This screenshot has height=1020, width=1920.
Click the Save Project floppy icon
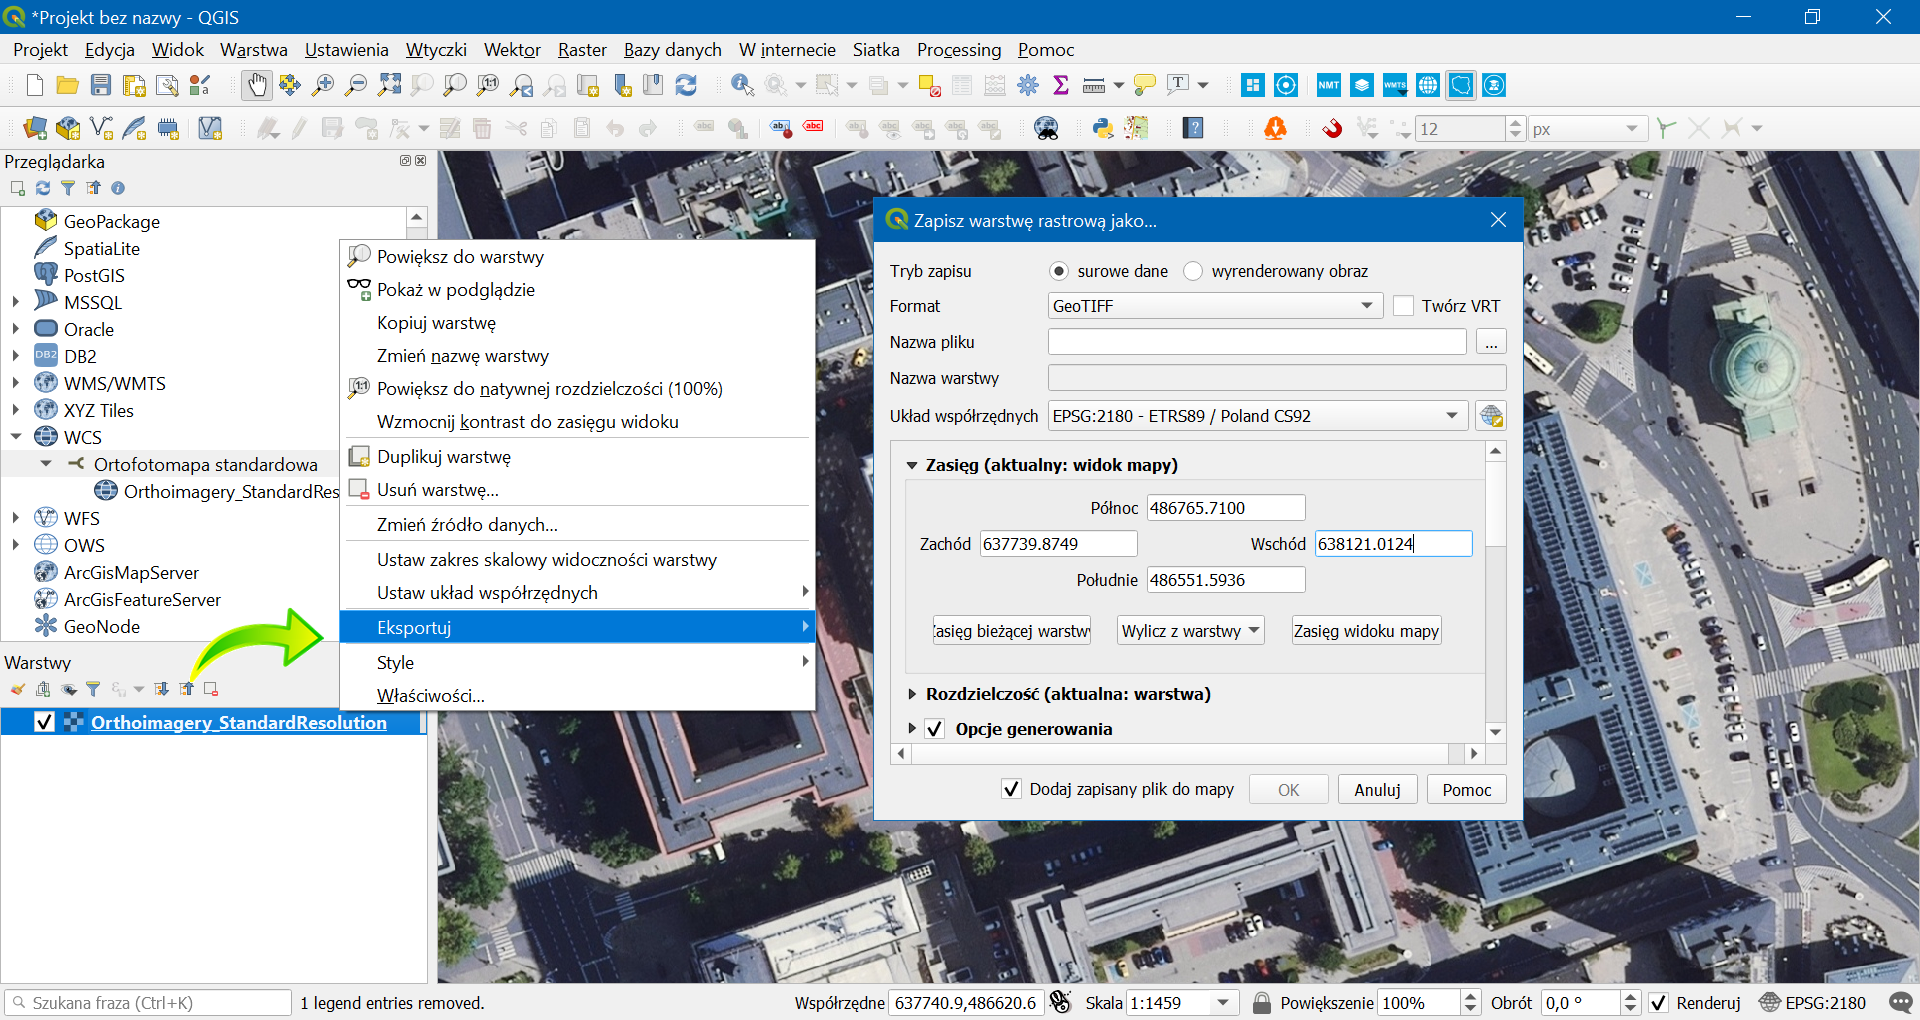tap(101, 86)
